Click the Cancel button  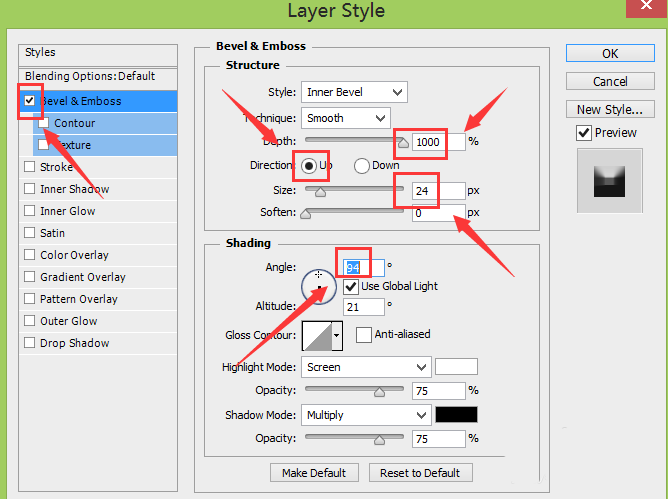(x=610, y=81)
